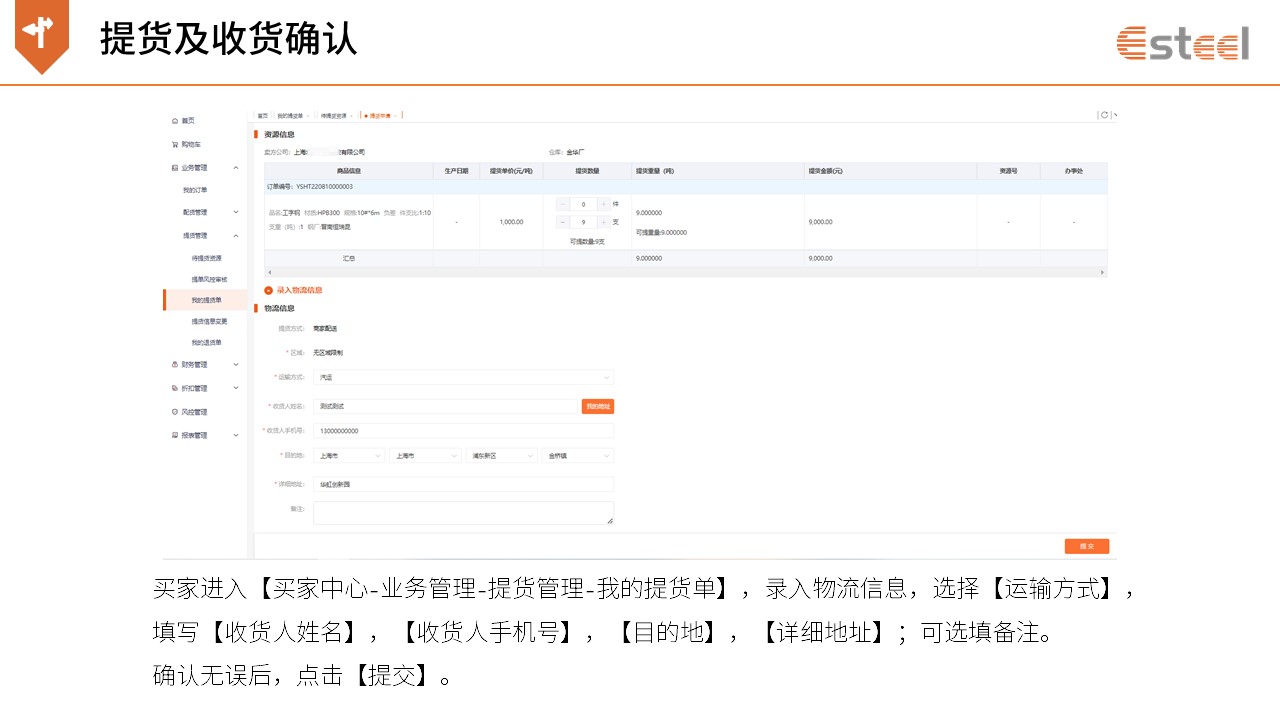Viewport: 1280px width, 720px height.
Task: Click the 购物车 shopping cart icon
Action: 174,144
